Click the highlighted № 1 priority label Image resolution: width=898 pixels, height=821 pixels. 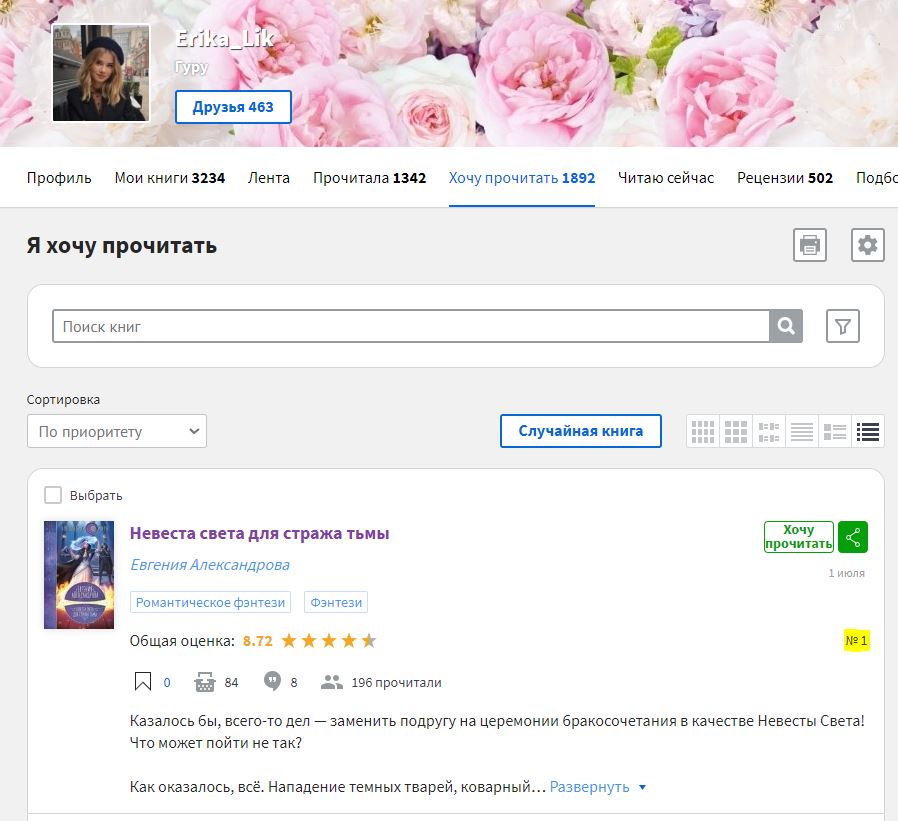coord(857,641)
